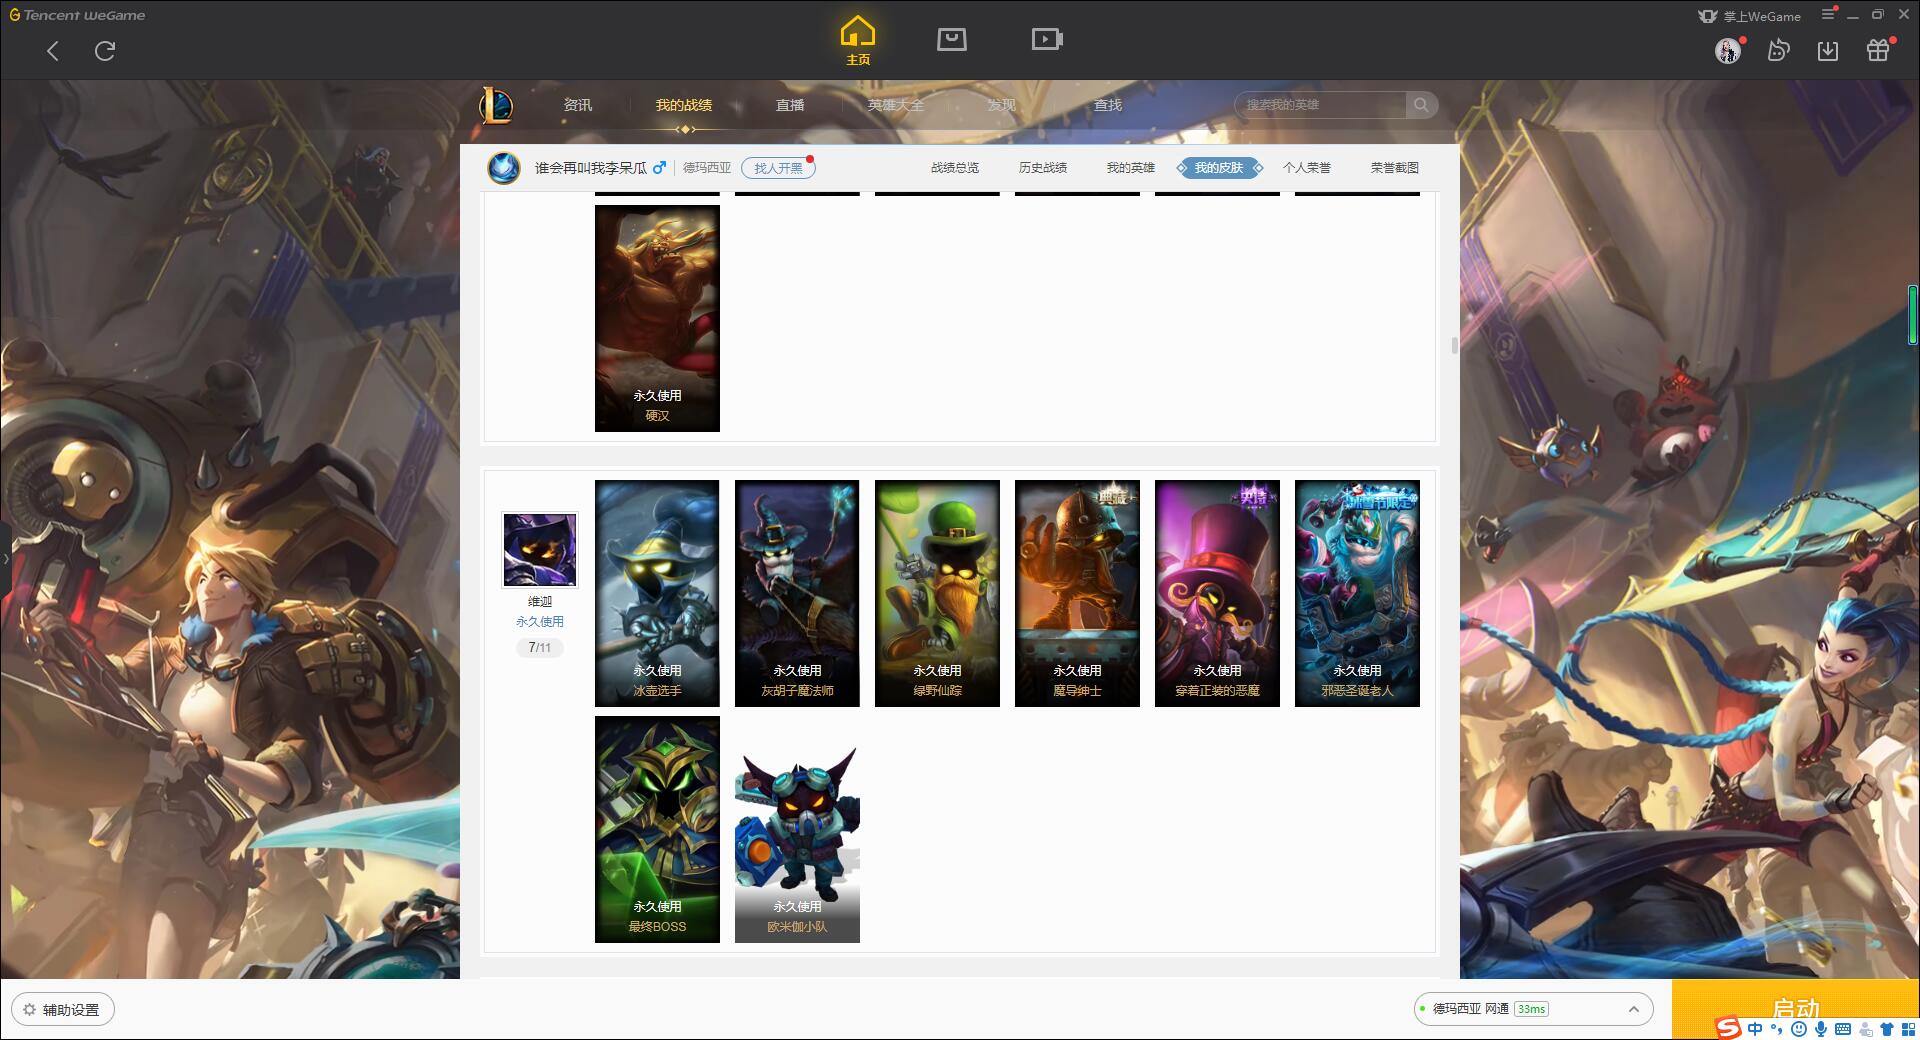Open the 我的战绩 tab
Viewport: 1920px width, 1040px height.
(x=684, y=105)
